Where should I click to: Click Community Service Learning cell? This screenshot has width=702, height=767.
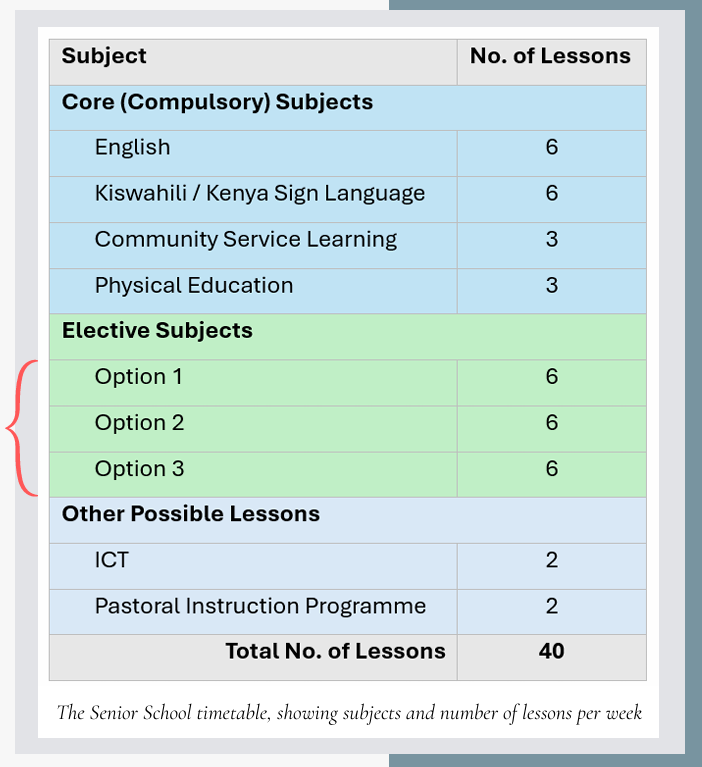click(x=245, y=239)
